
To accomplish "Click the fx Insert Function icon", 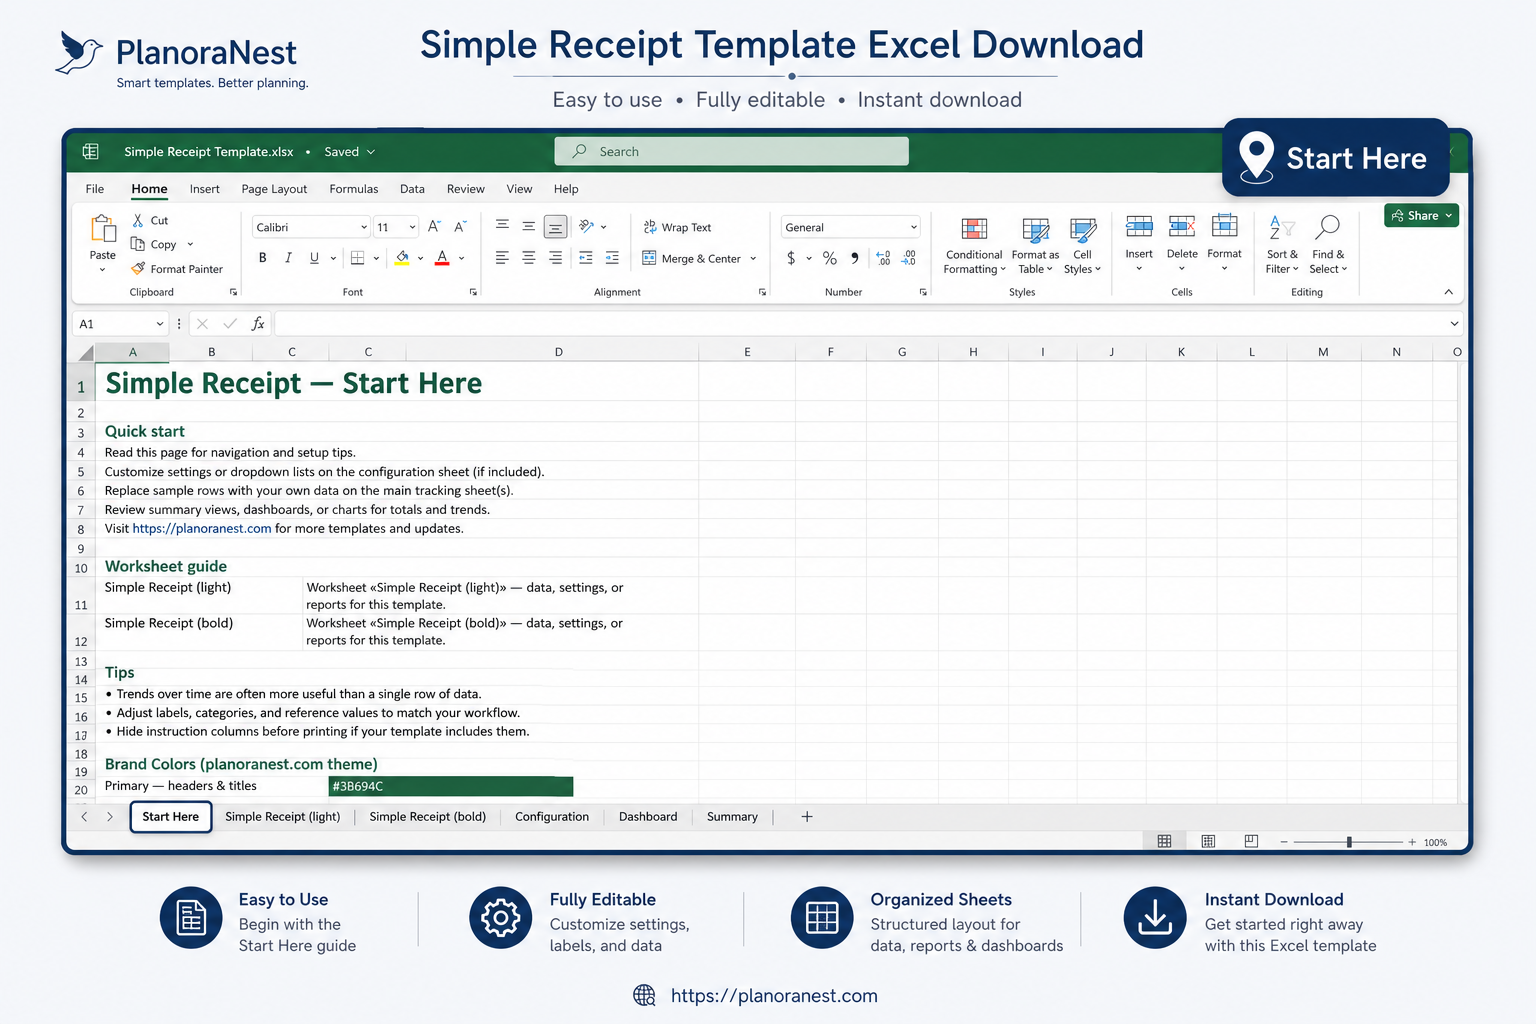I will (x=258, y=323).
